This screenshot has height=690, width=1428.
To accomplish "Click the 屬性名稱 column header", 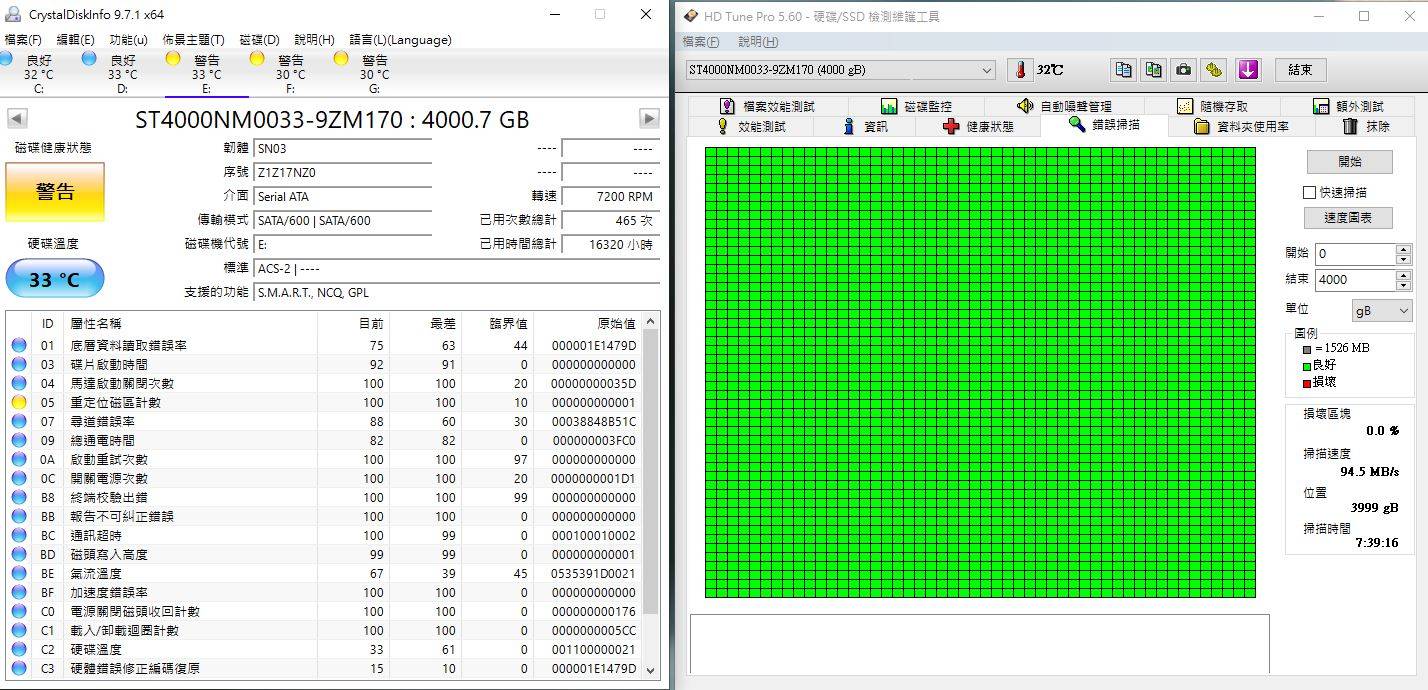I will (x=190, y=323).
